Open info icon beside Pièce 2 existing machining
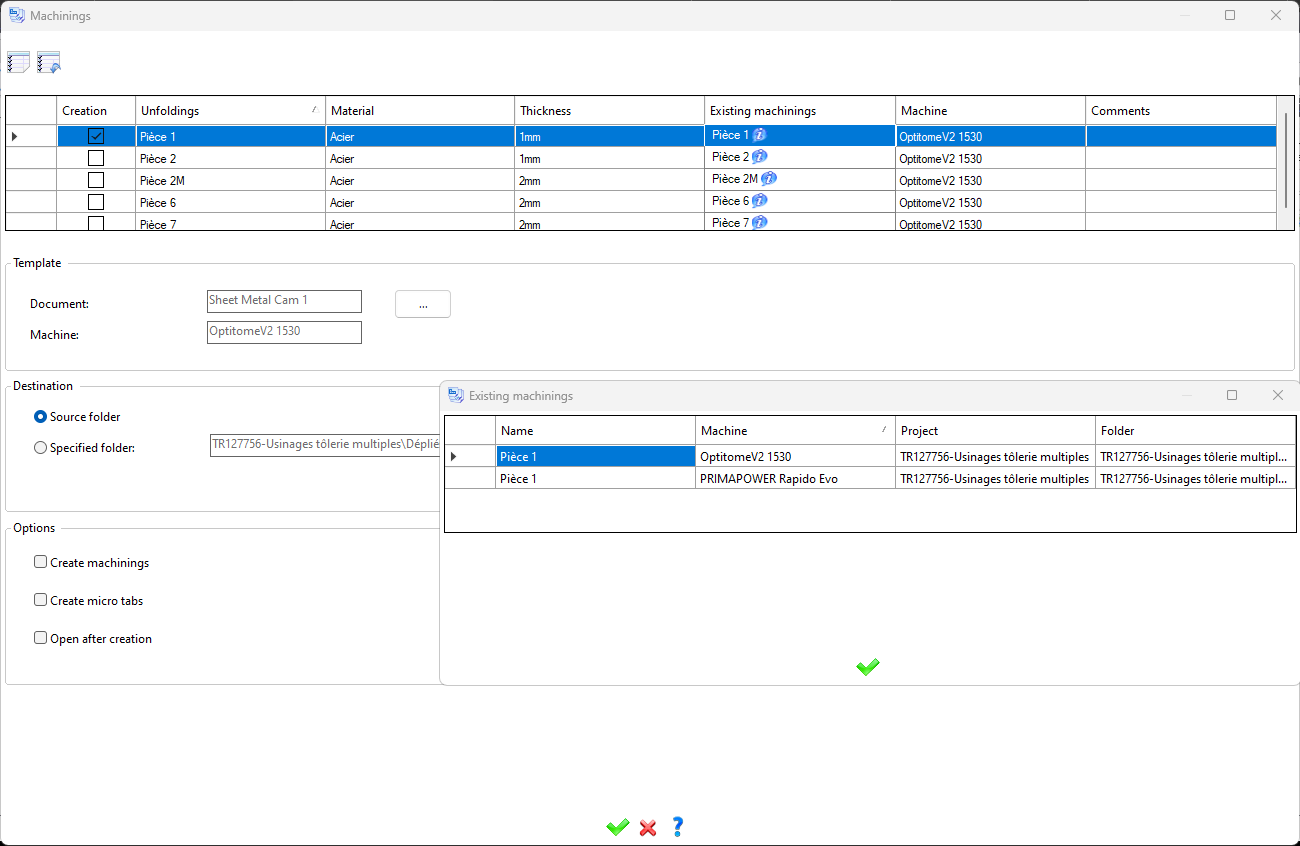The height and width of the screenshot is (846, 1300). pos(760,157)
